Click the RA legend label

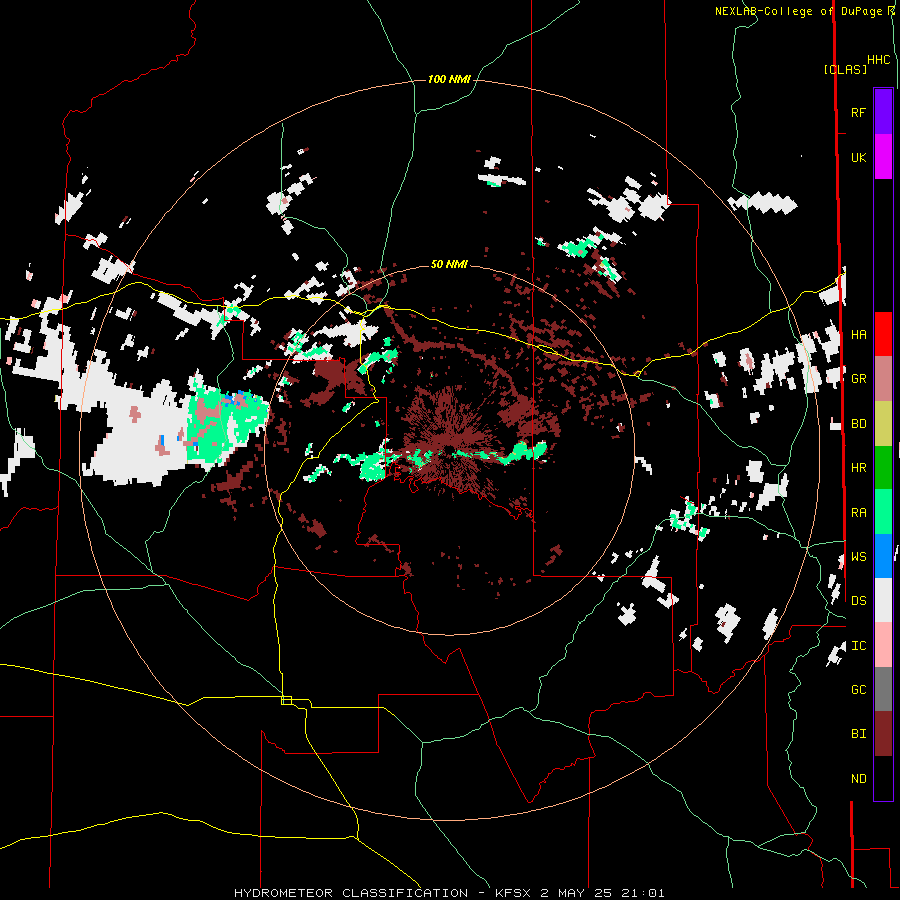858,513
